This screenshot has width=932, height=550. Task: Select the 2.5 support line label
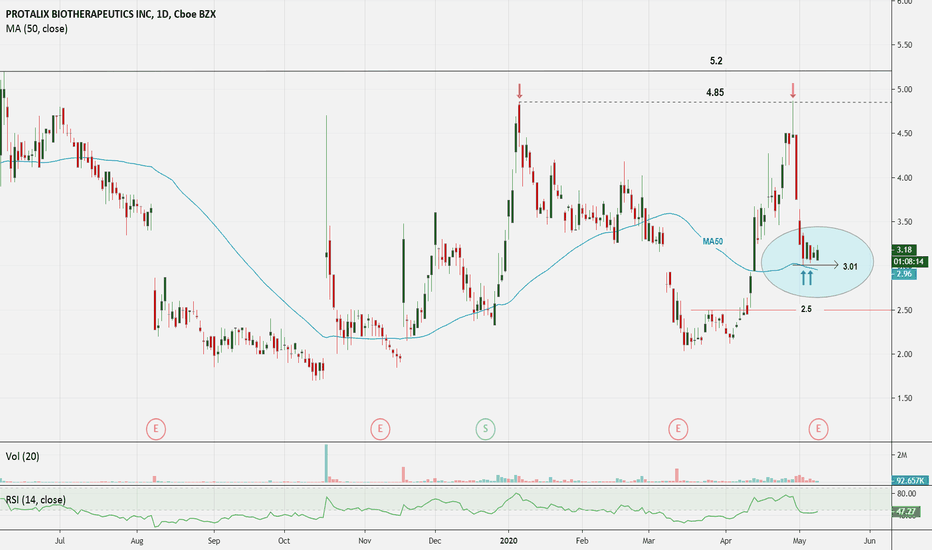pyautogui.click(x=806, y=309)
